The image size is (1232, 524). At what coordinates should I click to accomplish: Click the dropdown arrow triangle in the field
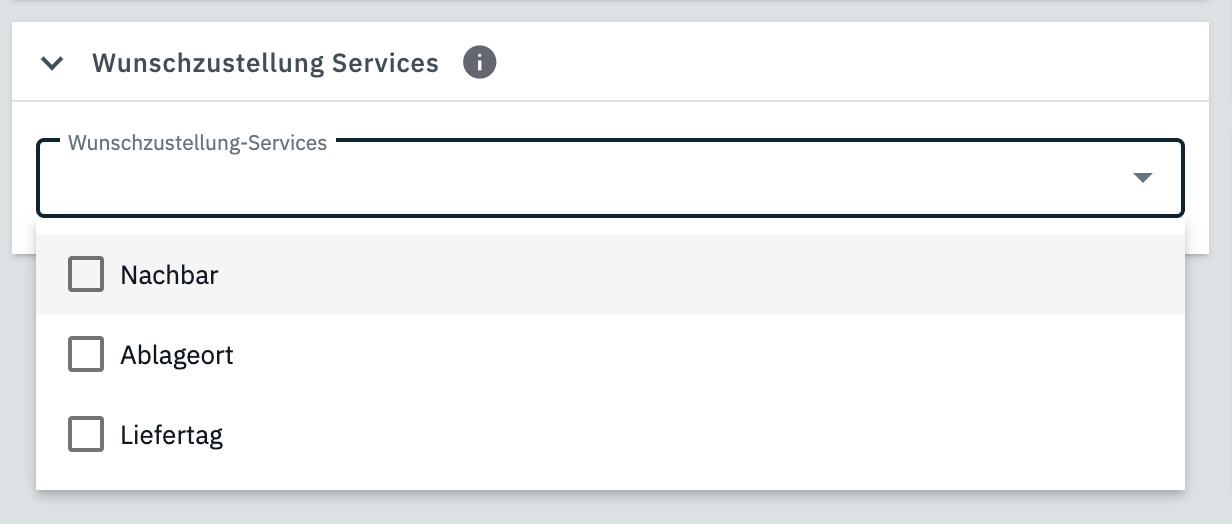click(x=1143, y=178)
